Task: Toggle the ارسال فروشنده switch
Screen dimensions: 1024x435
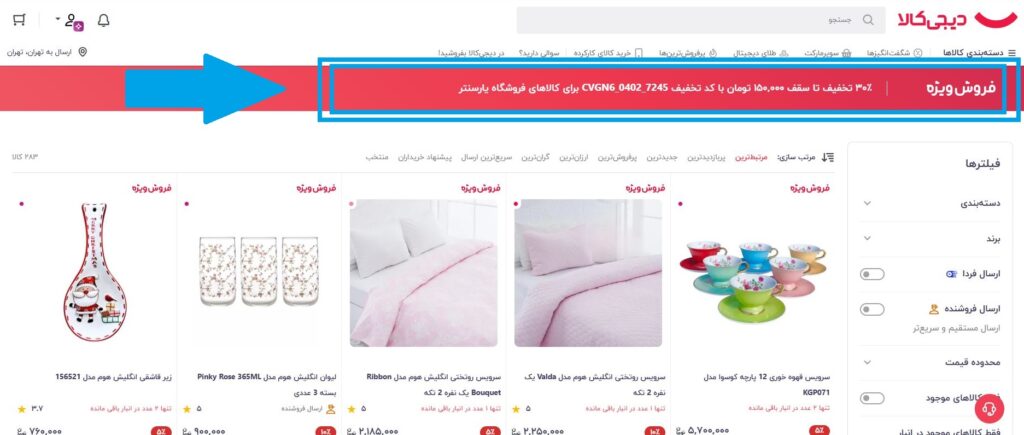Action: 872,310
